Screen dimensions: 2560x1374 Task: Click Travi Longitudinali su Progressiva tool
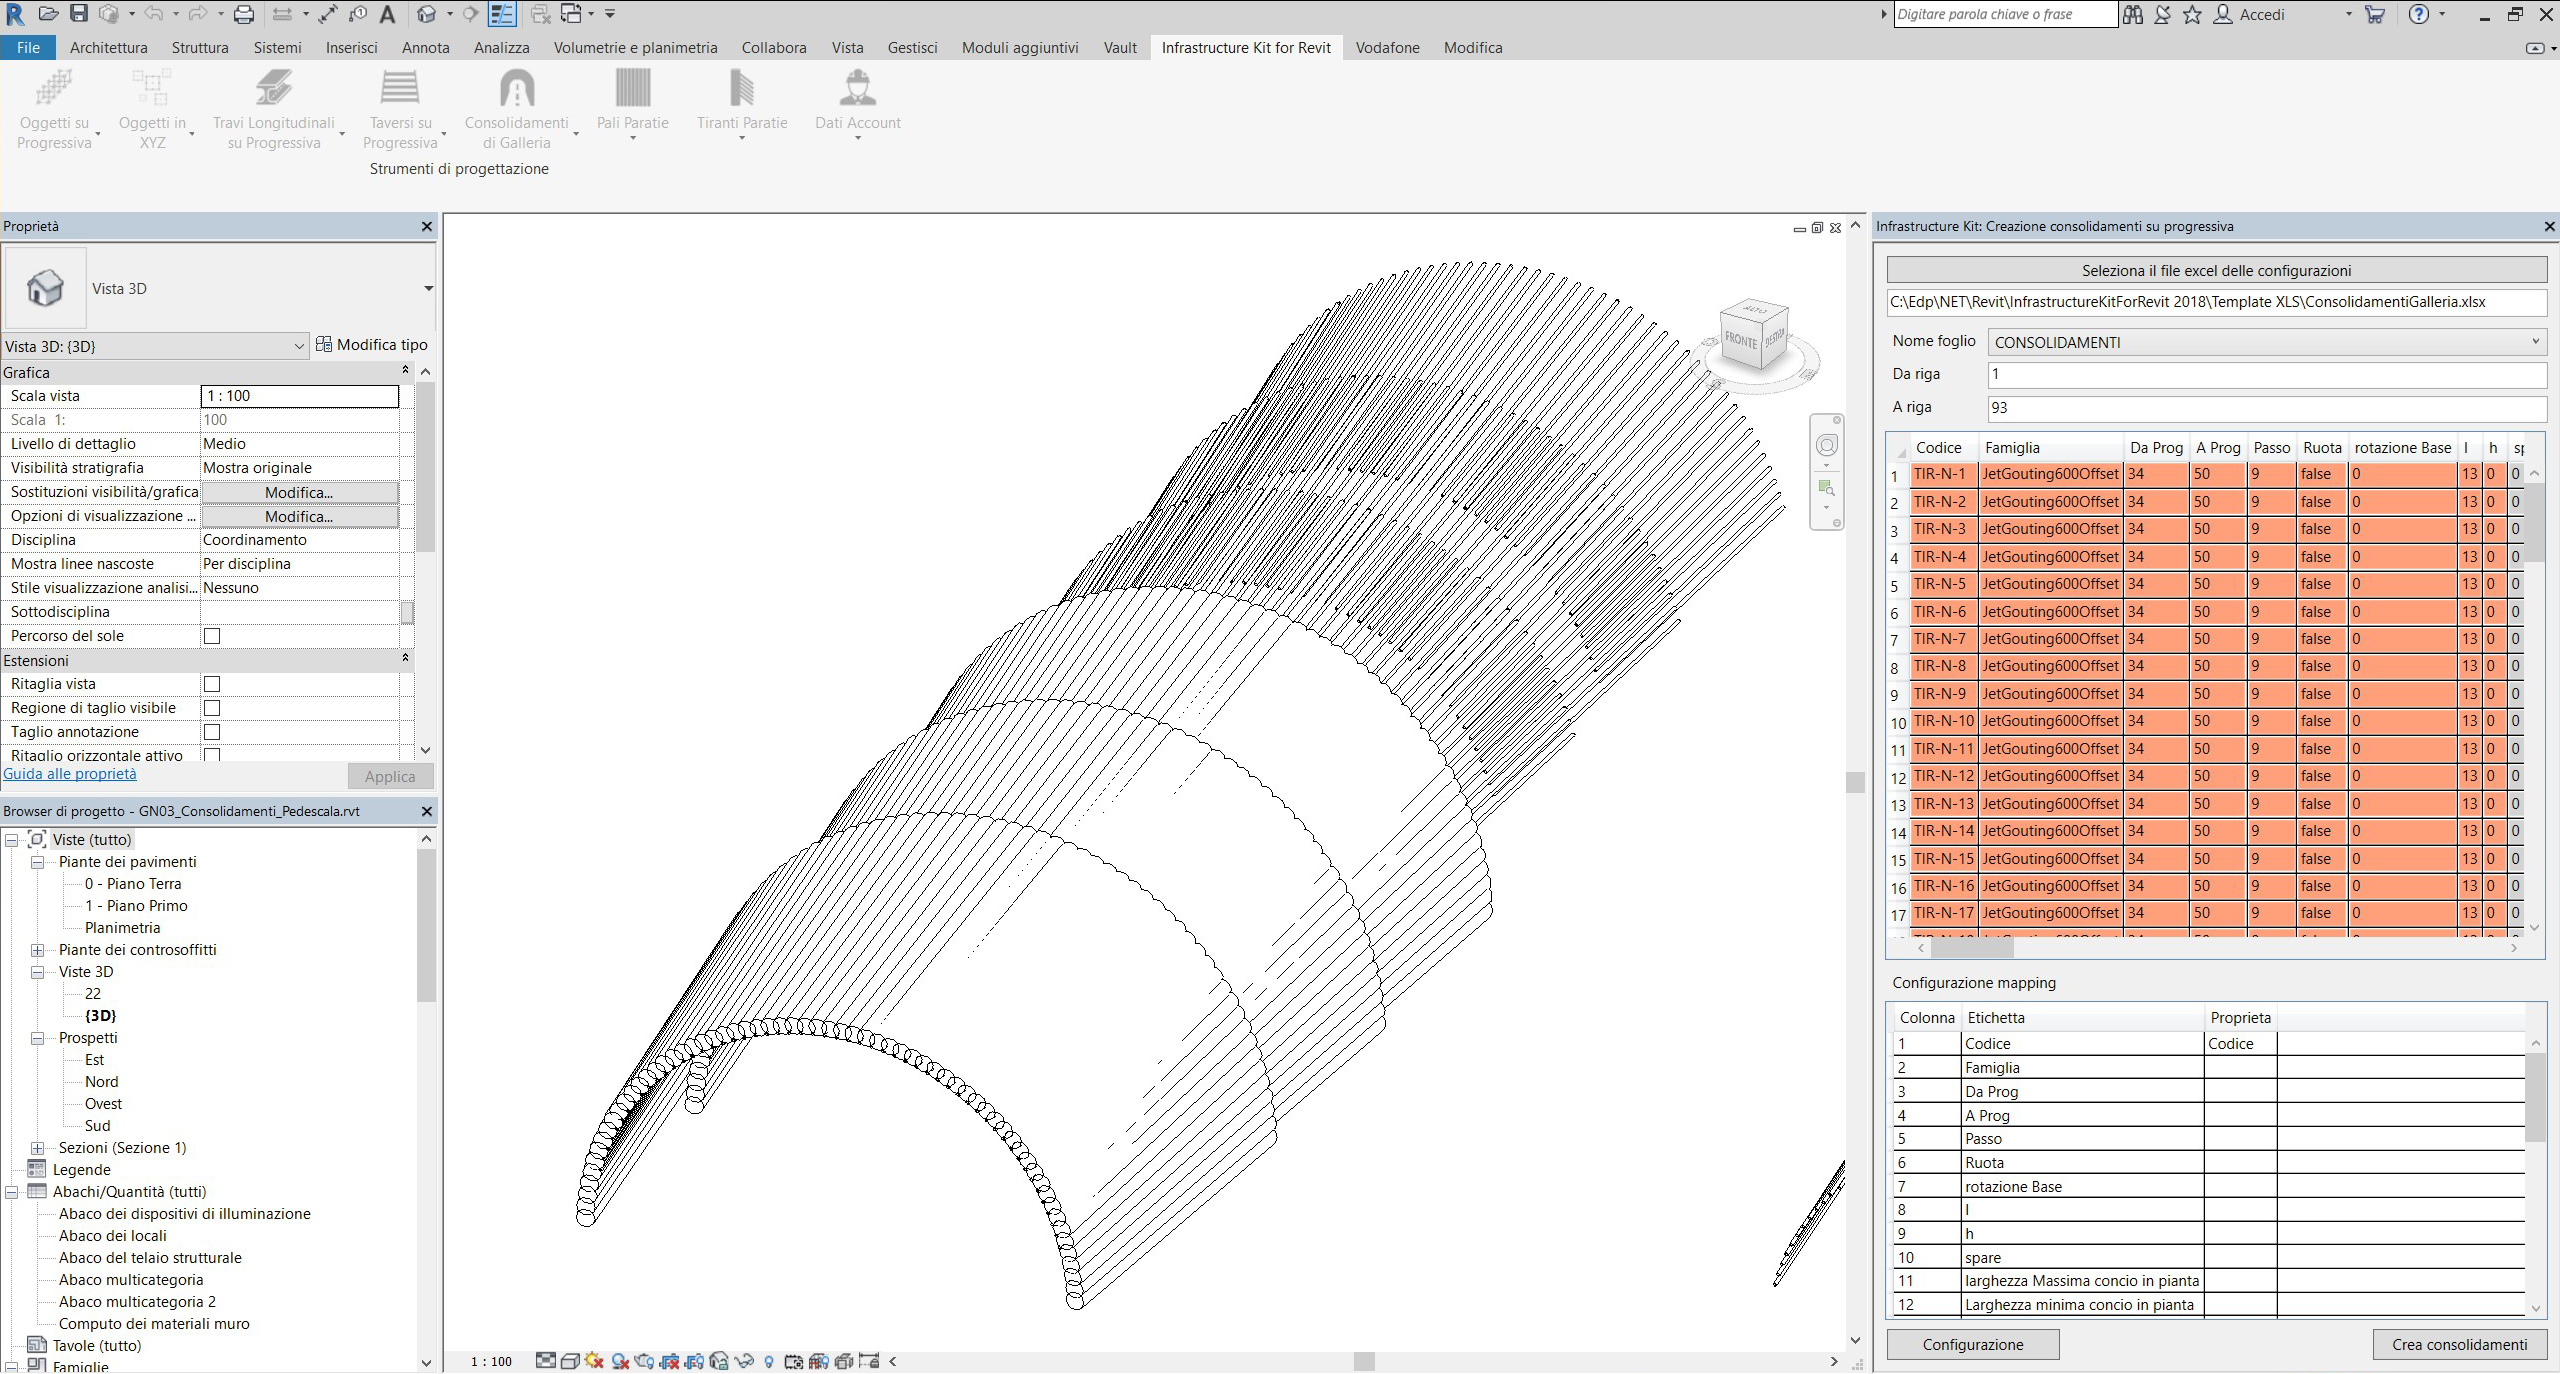tap(274, 110)
